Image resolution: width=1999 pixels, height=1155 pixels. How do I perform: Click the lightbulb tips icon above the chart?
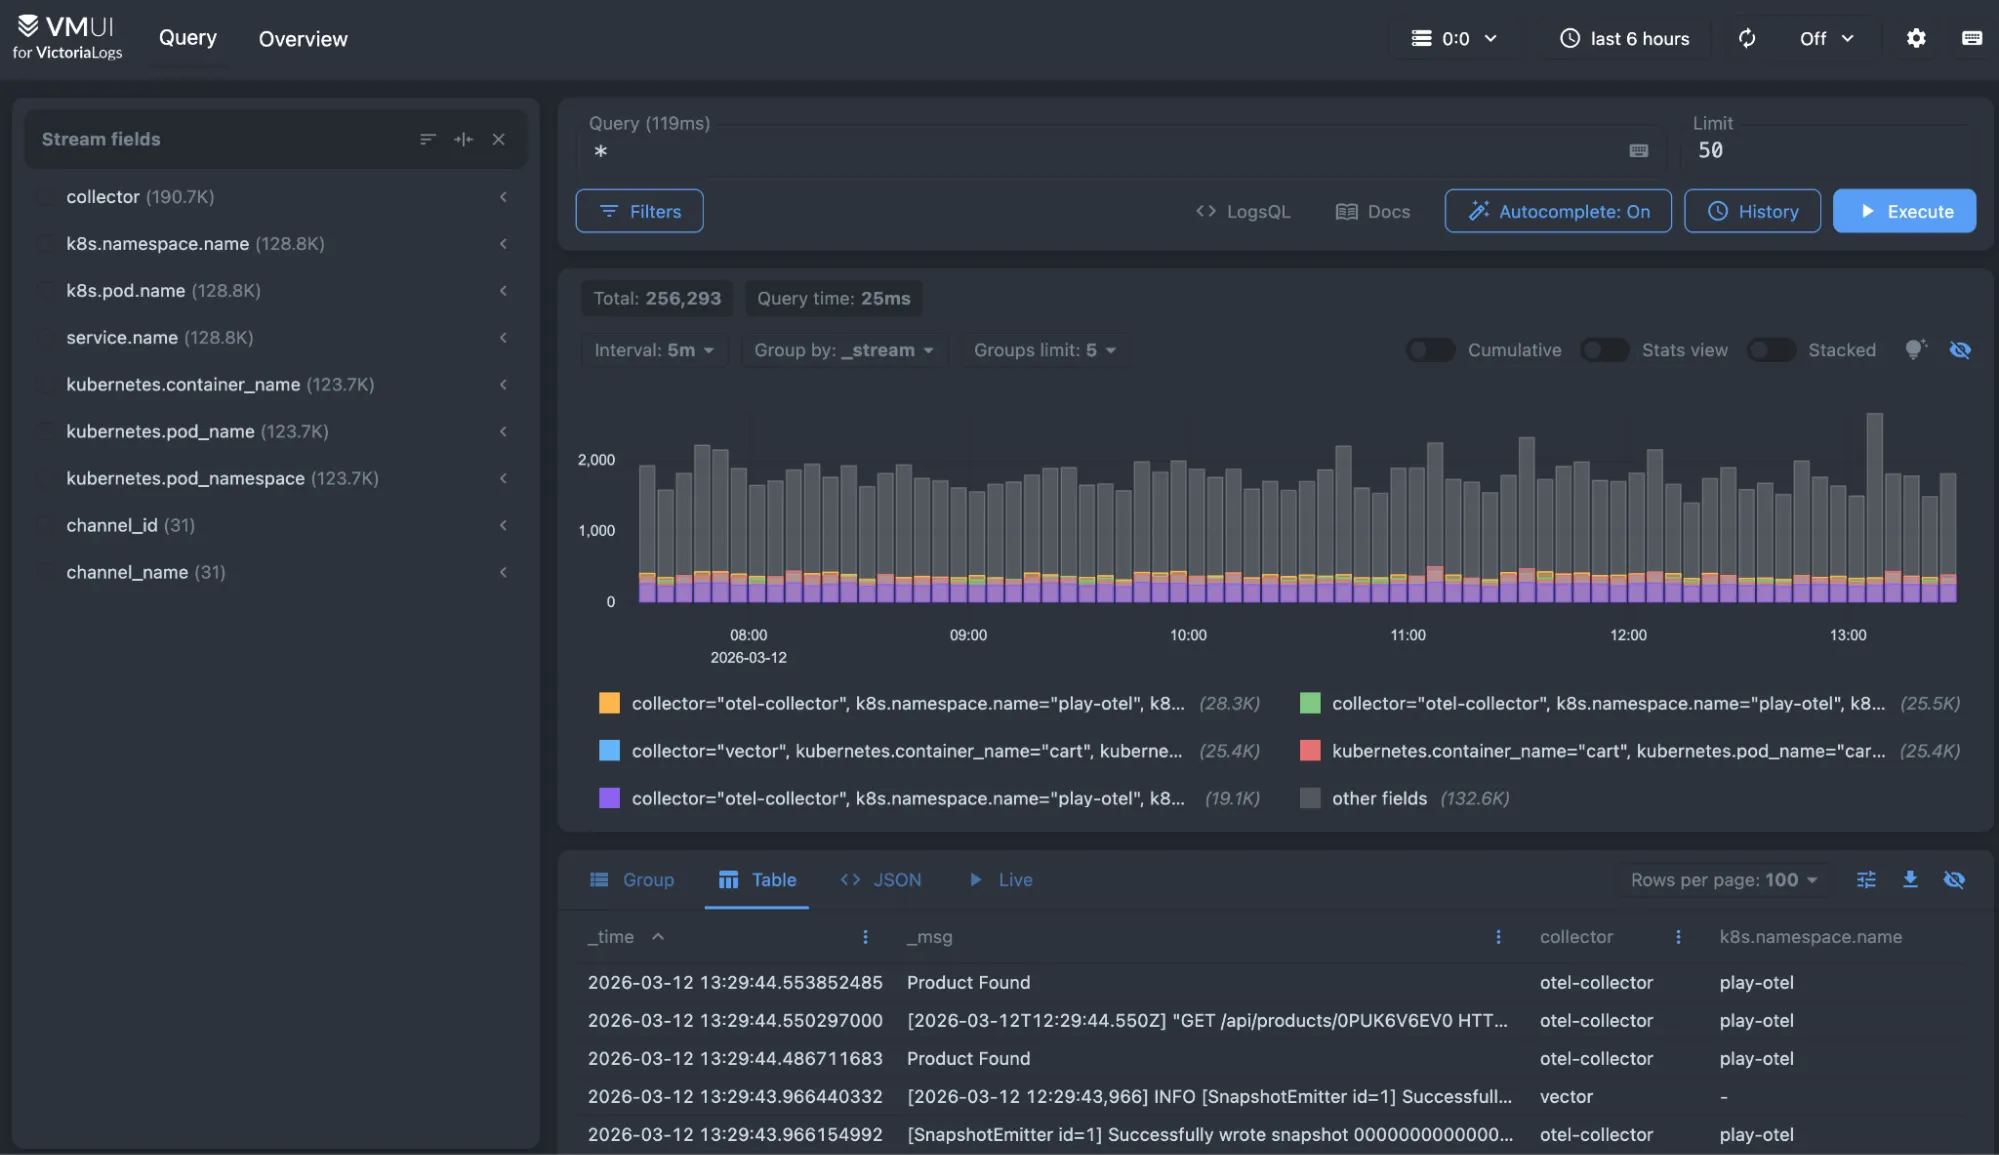coord(1914,349)
